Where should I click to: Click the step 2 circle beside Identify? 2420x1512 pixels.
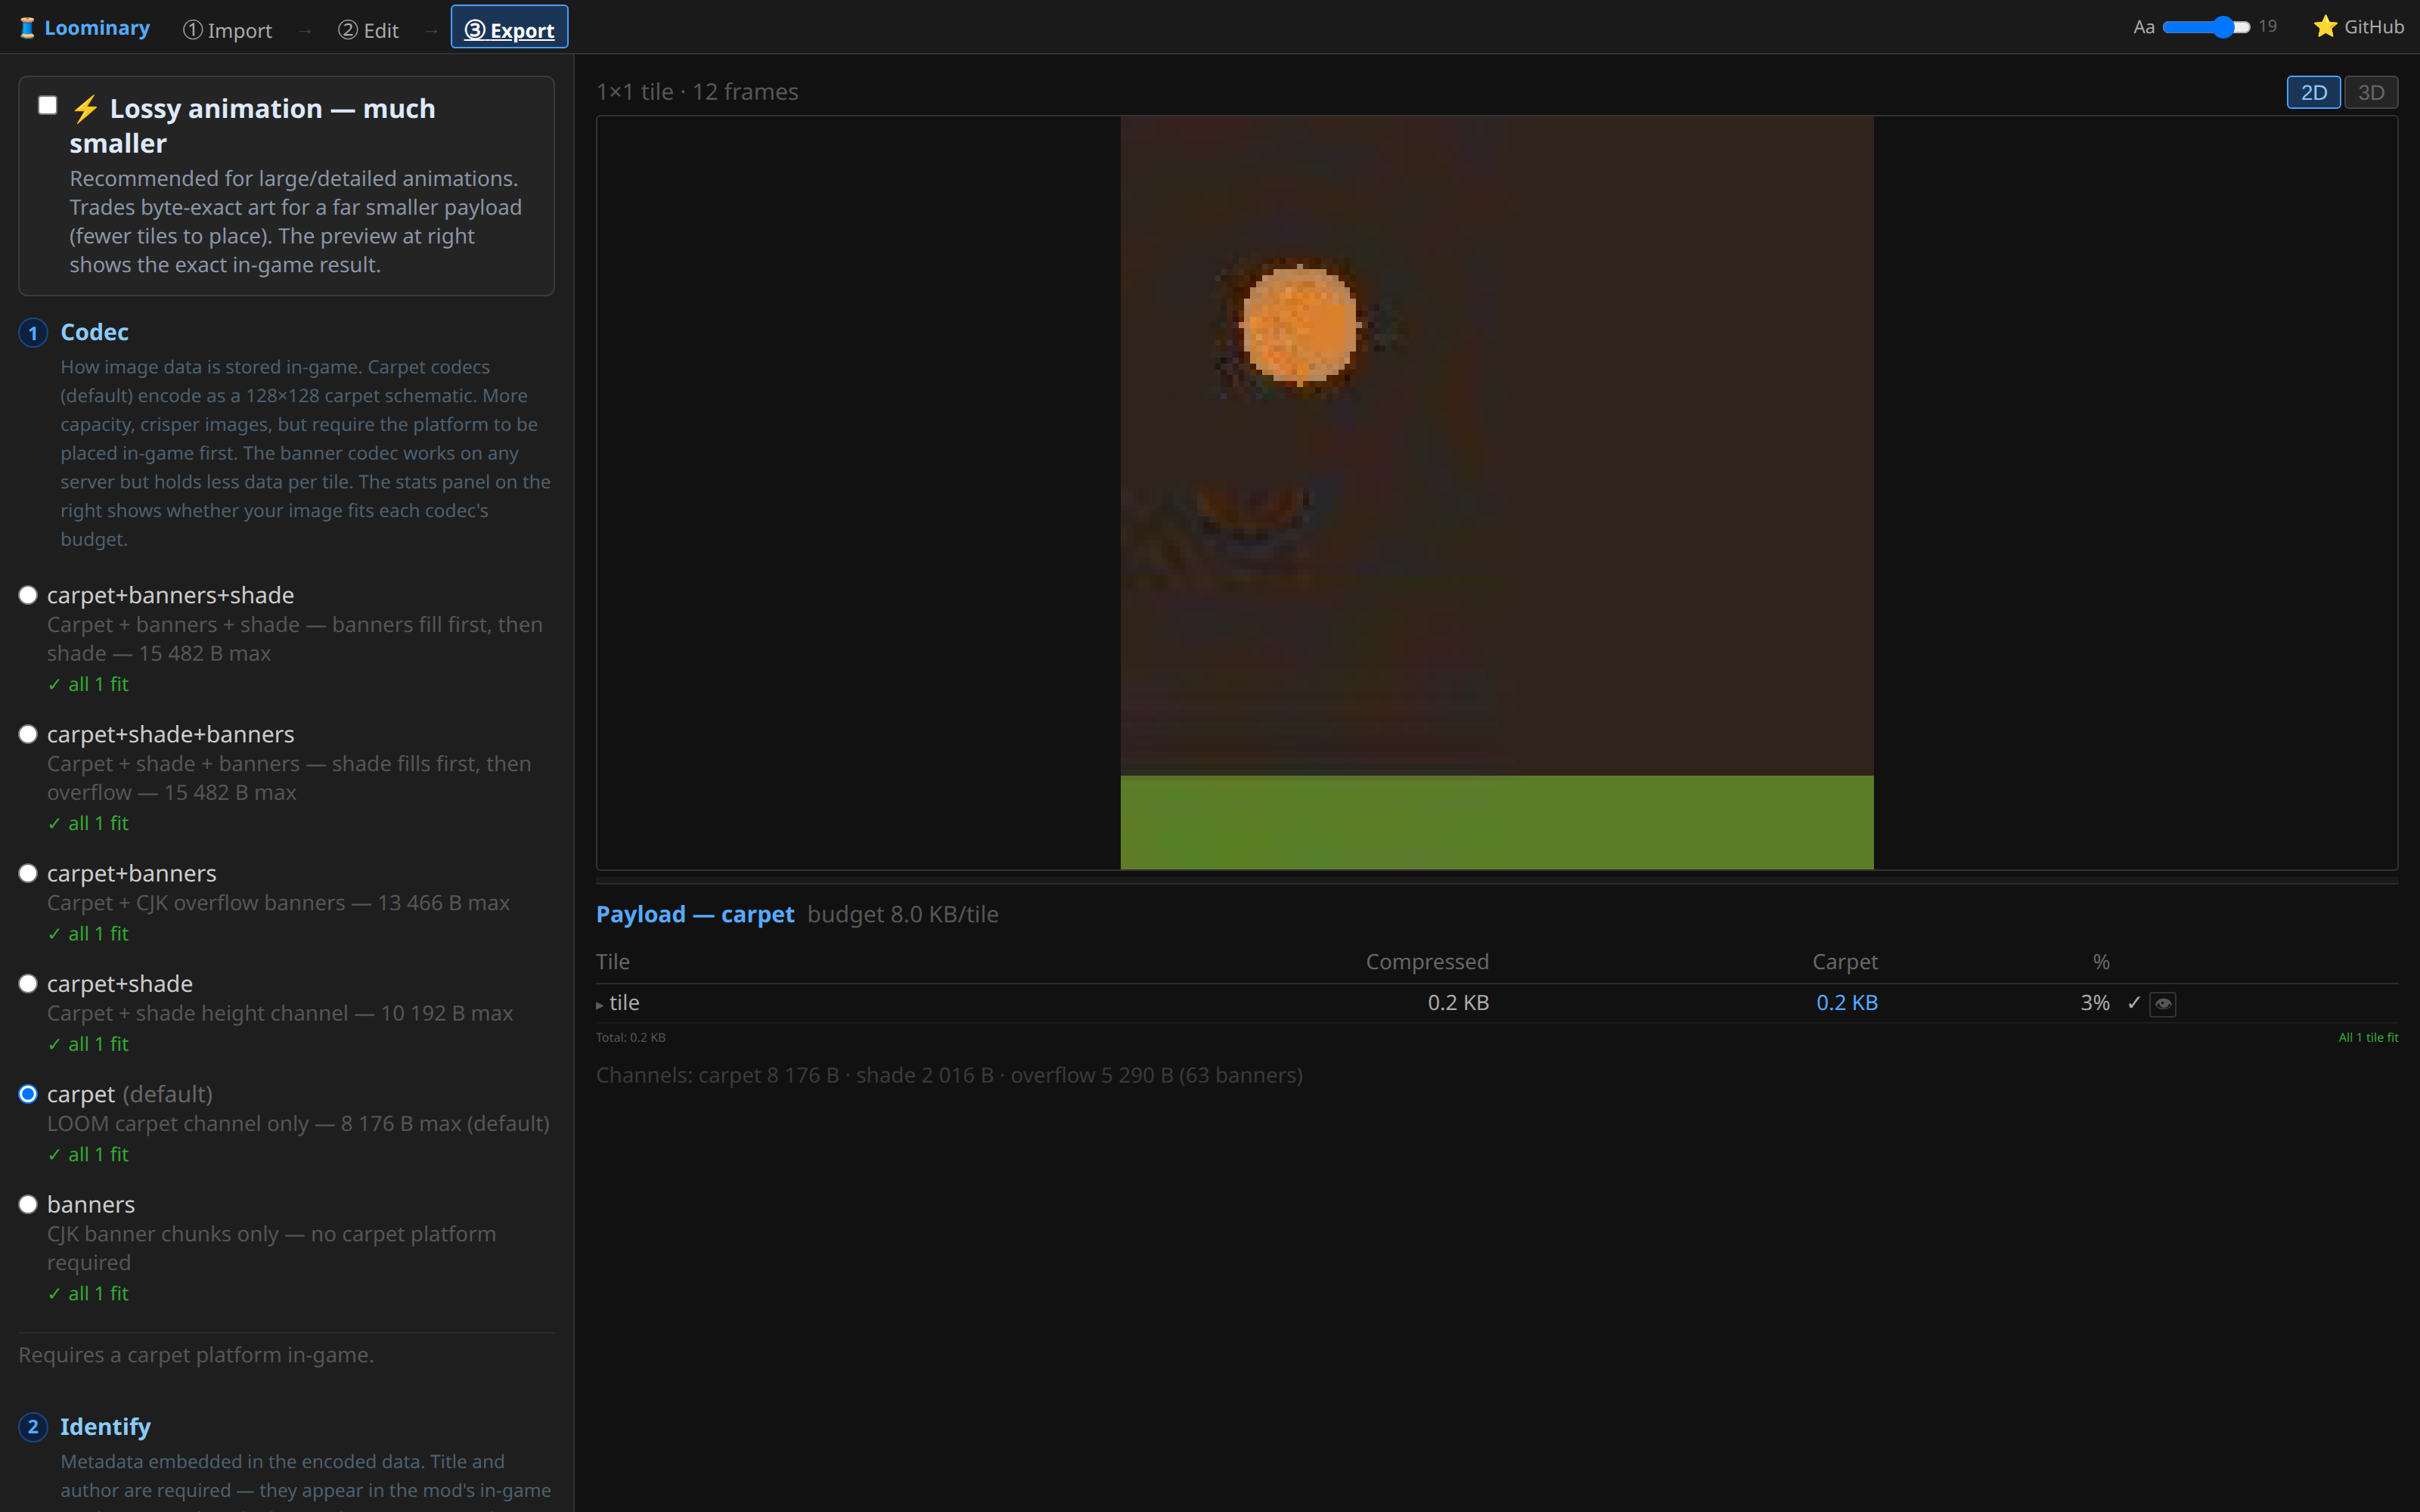33,1427
